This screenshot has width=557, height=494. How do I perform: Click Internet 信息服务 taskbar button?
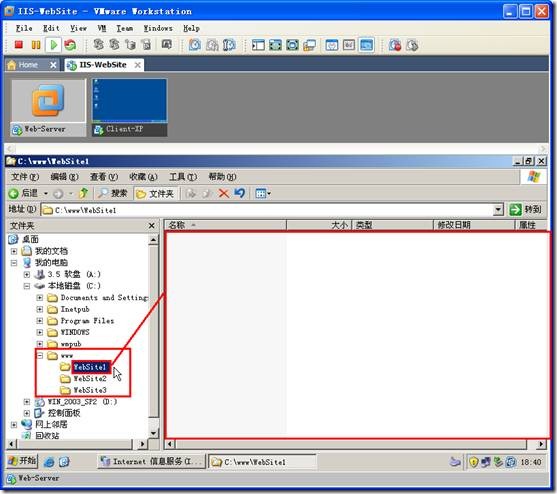[x=151, y=462]
